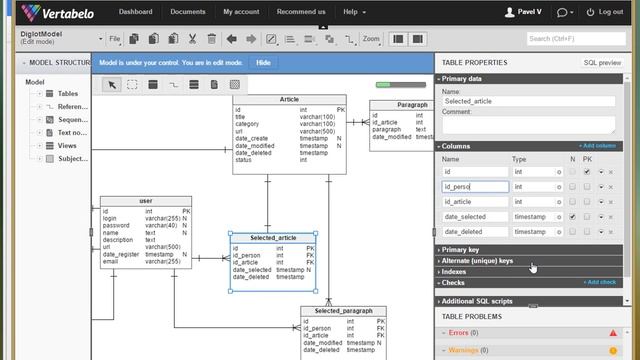Toggle the PK checkbox for the date_deleted column
Viewport: 640px width, 360px height.
(x=587, y=231)
